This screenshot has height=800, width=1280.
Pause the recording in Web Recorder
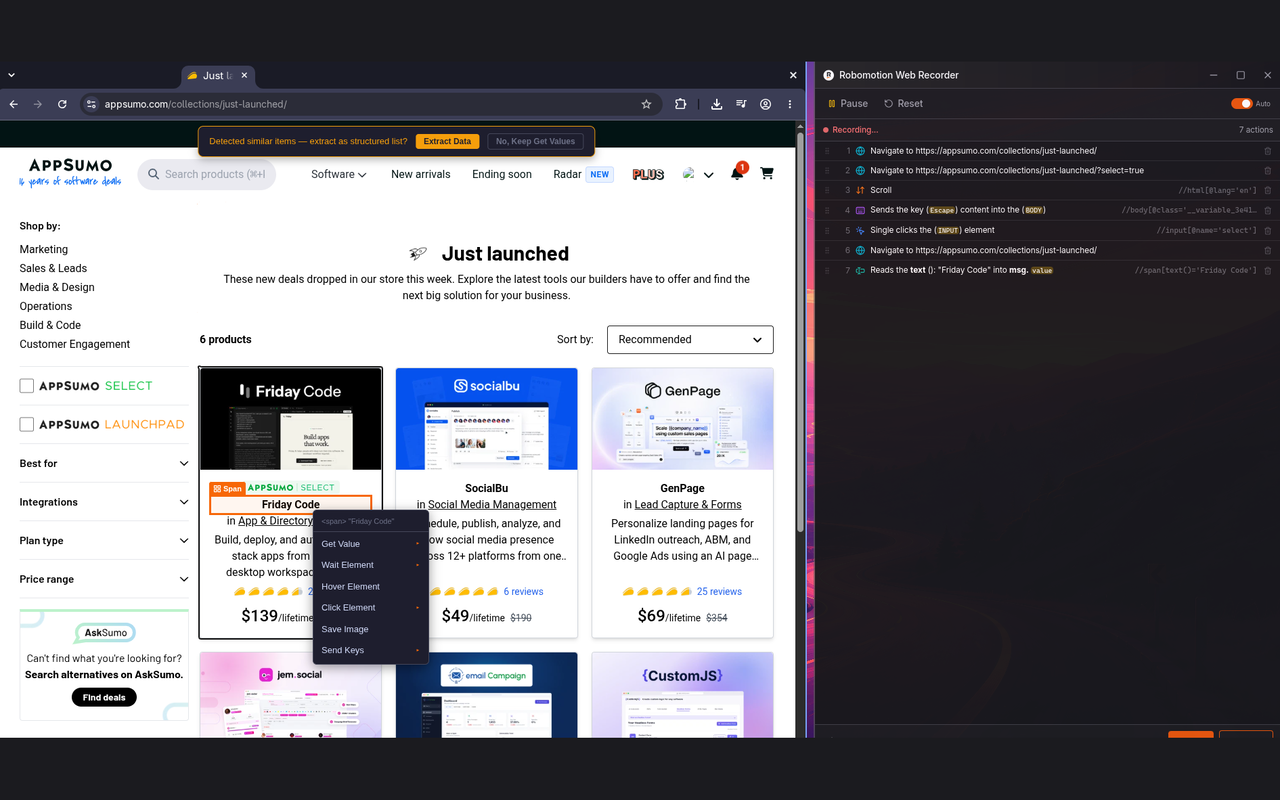847,104
